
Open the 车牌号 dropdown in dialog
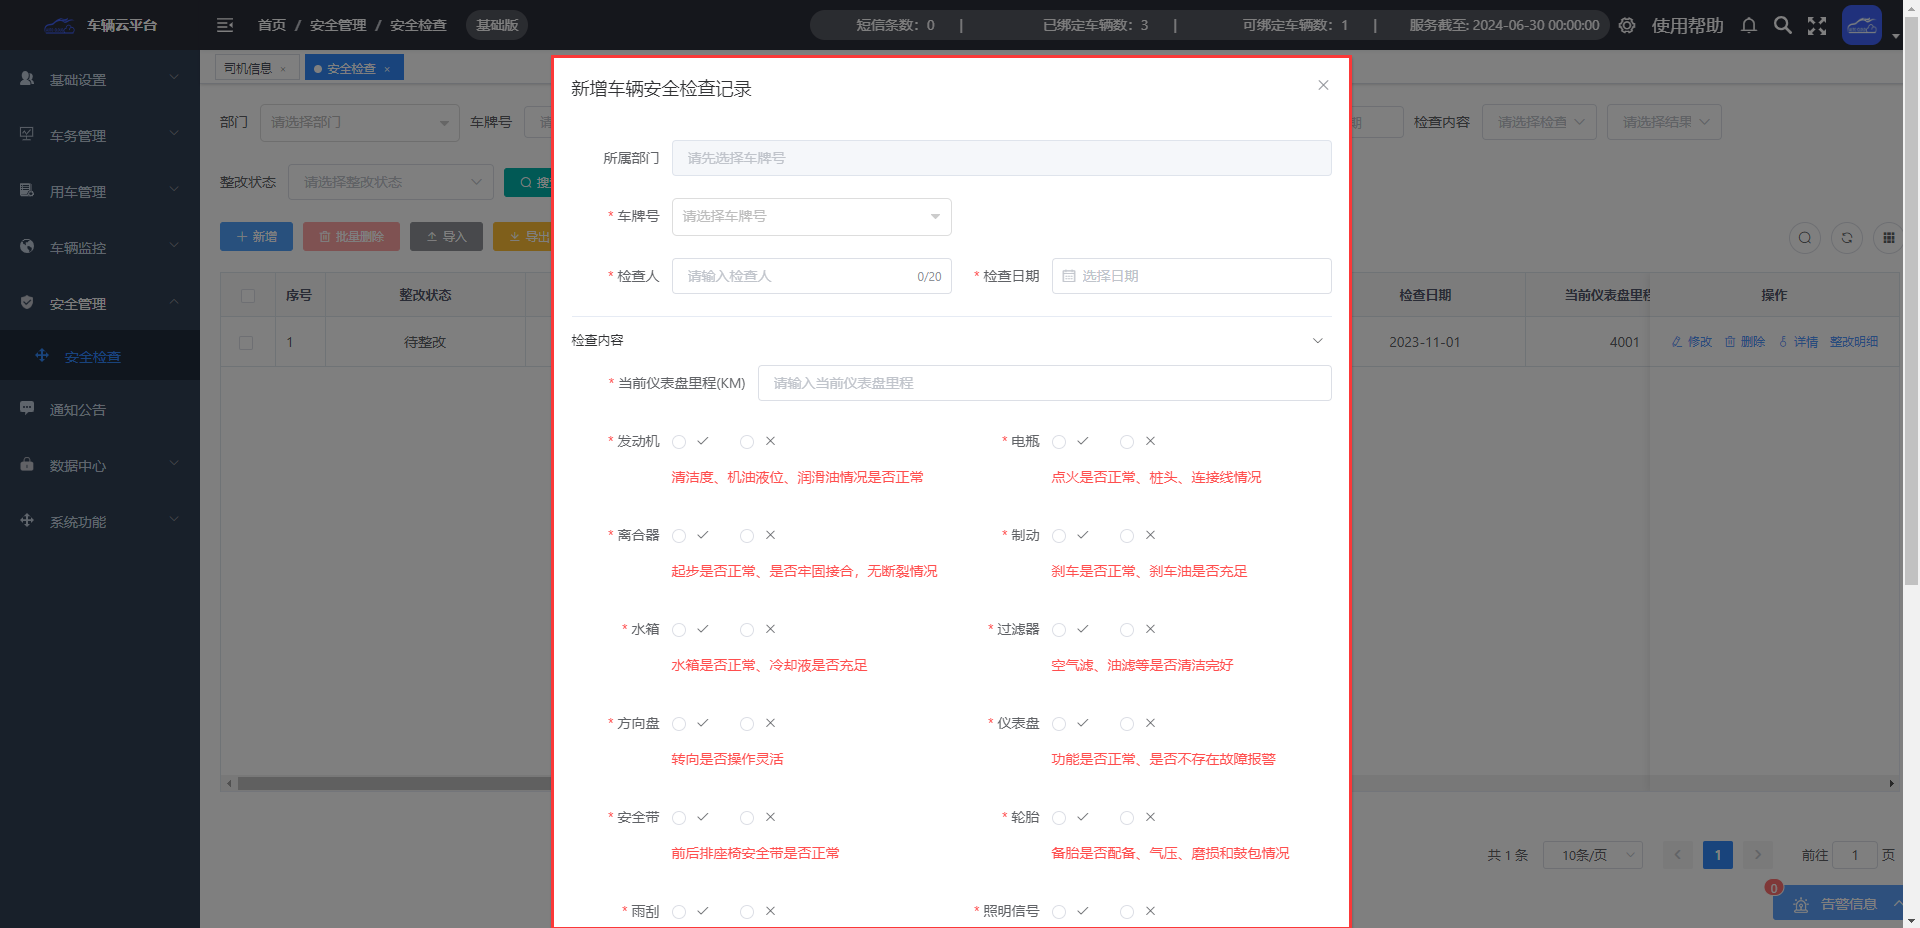(811, 217)
